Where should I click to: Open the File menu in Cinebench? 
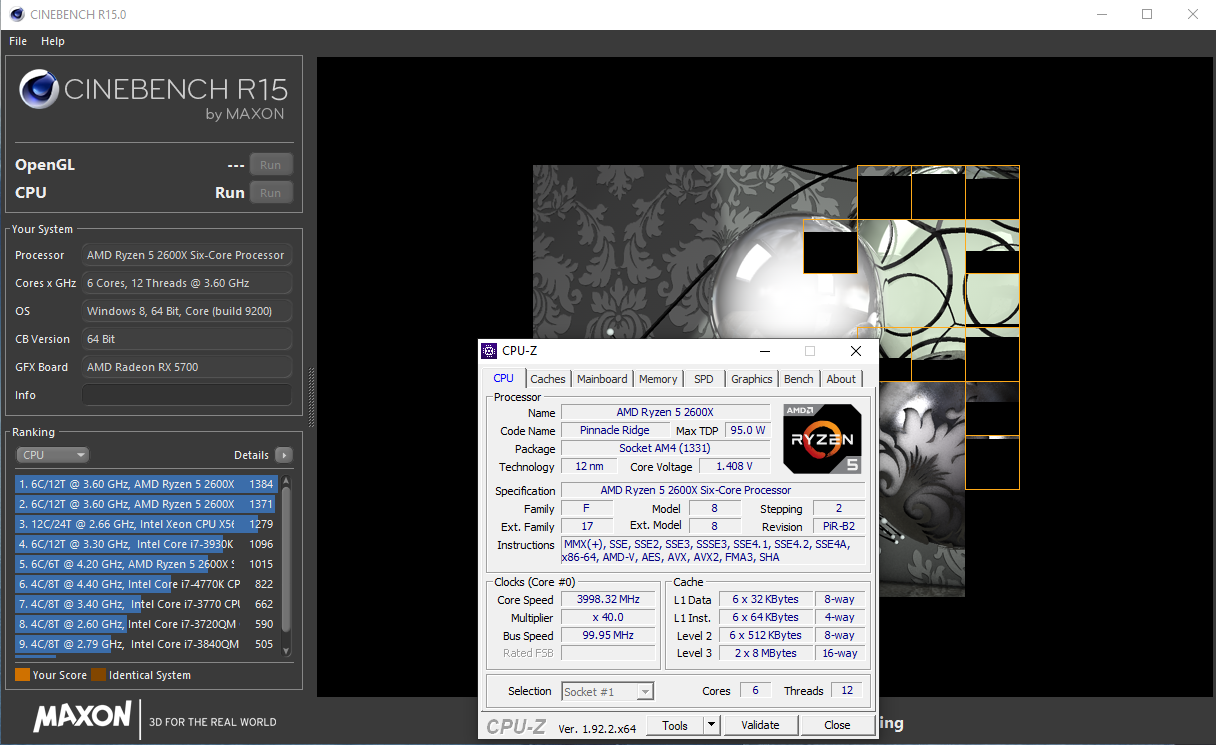coord(18,41)
